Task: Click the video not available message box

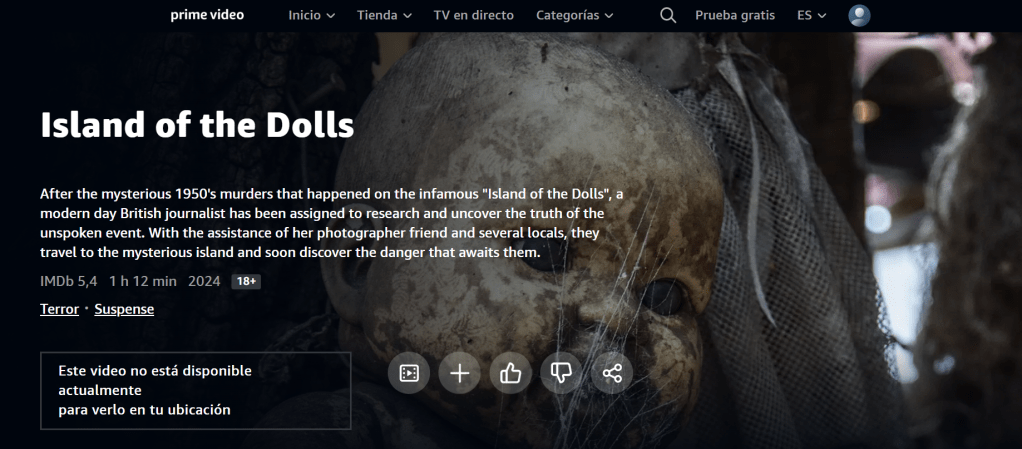Action: pyautogui.click(x=195, y=390)
